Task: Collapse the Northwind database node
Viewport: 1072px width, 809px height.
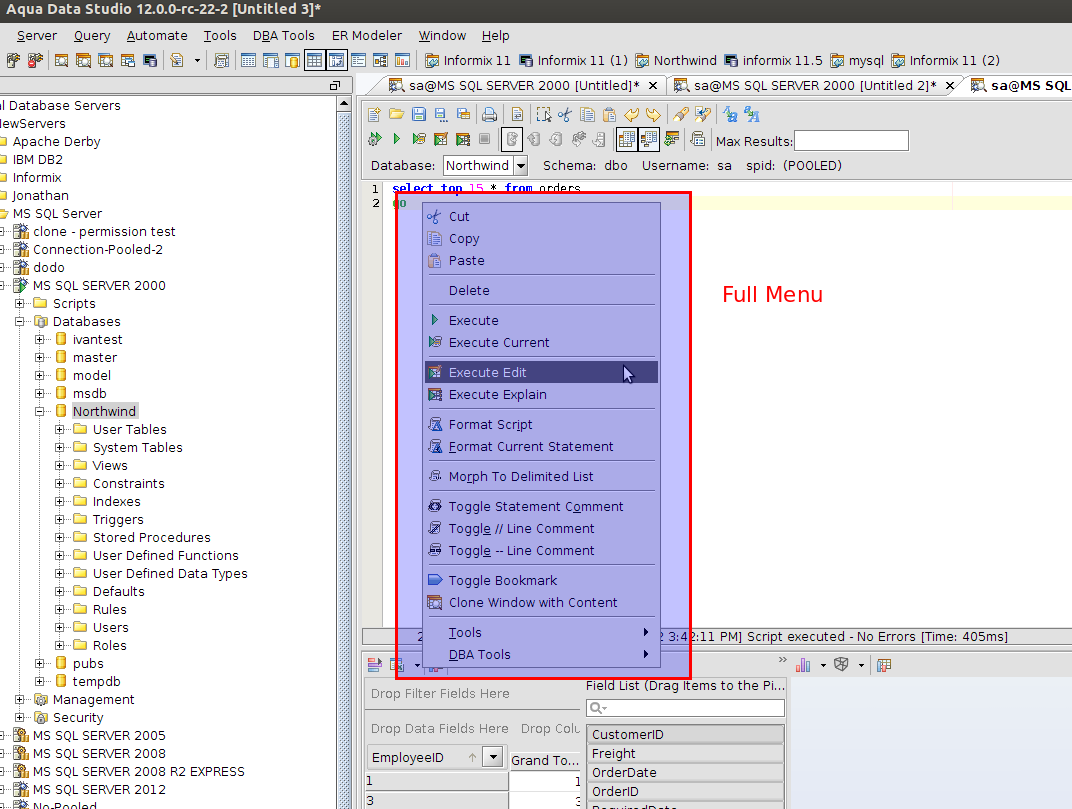Action: click(x=40, y=412)
